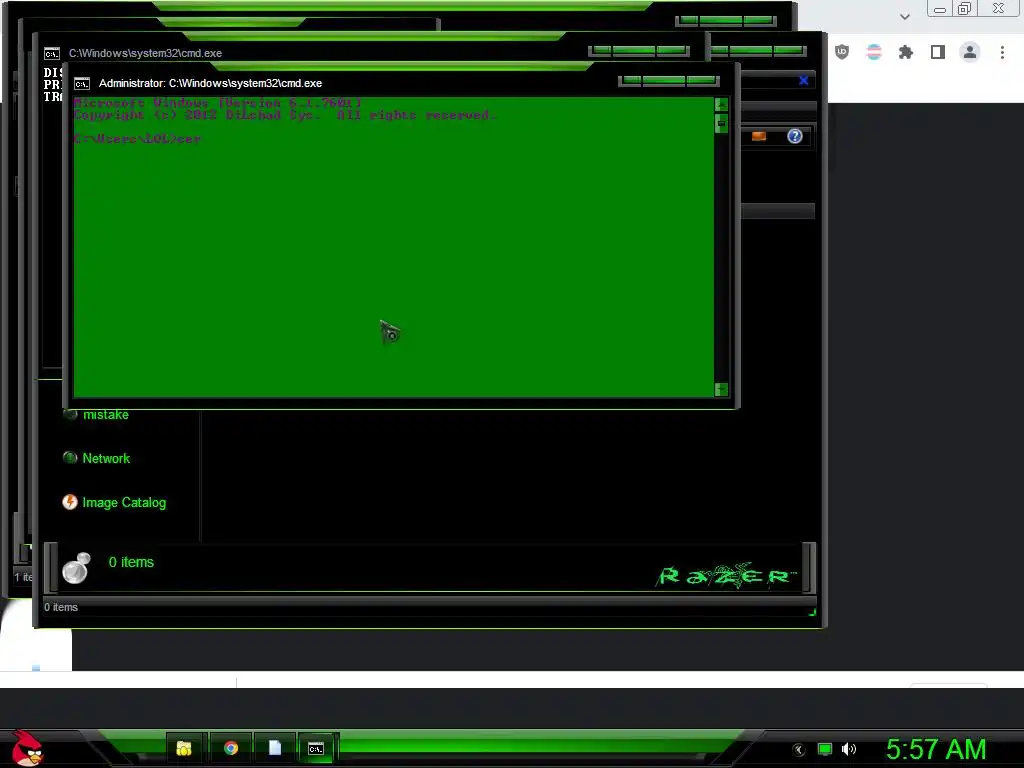Open the volume speaker tray icon
Image resolution: width=1024 pixels, height=768 pixels.
pos(849,749)
